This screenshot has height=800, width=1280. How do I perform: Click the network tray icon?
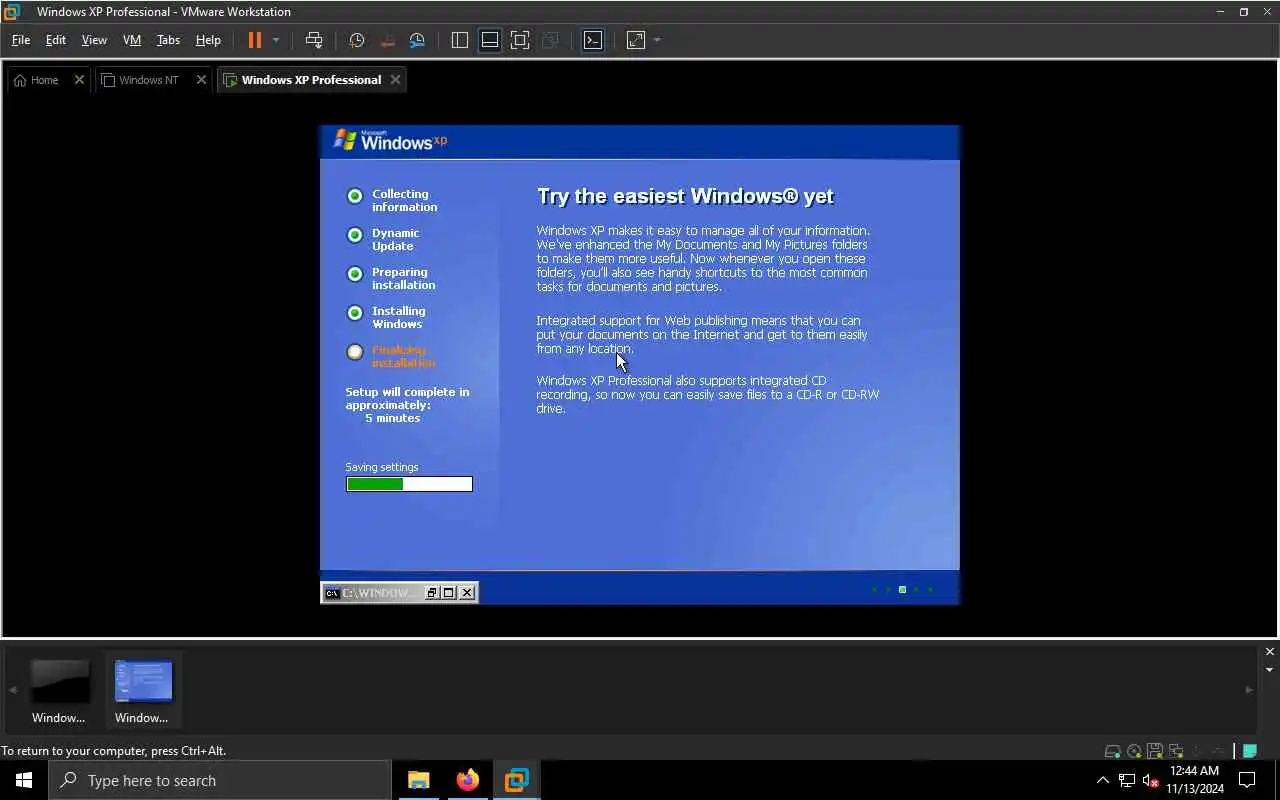[x=1127, y=780]
